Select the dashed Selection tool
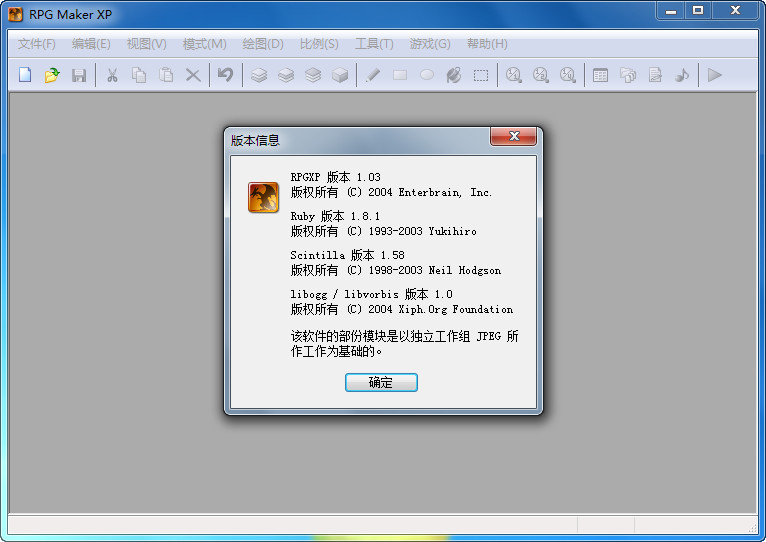766x542 pixels. tap(481, 75)
